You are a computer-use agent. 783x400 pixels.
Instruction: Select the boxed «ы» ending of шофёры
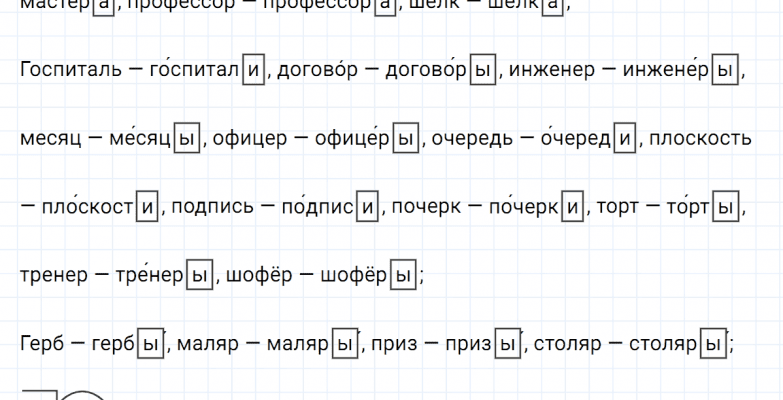(404, 277)
